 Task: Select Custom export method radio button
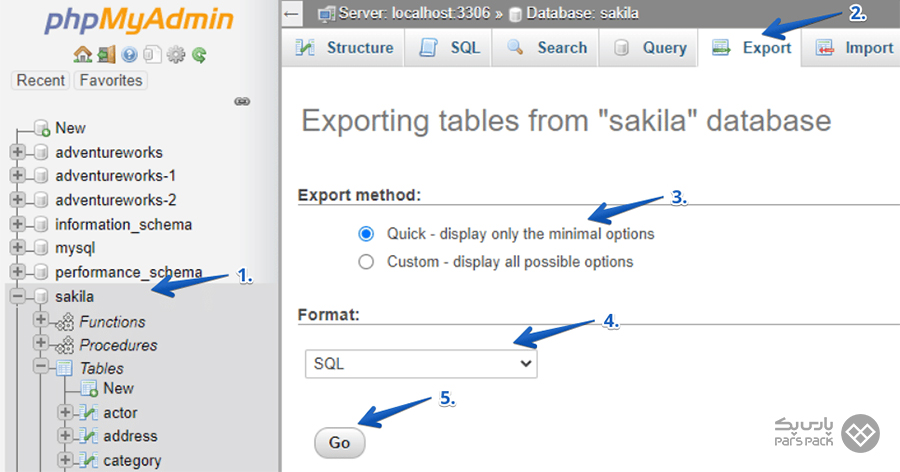[x=366, y=262]
